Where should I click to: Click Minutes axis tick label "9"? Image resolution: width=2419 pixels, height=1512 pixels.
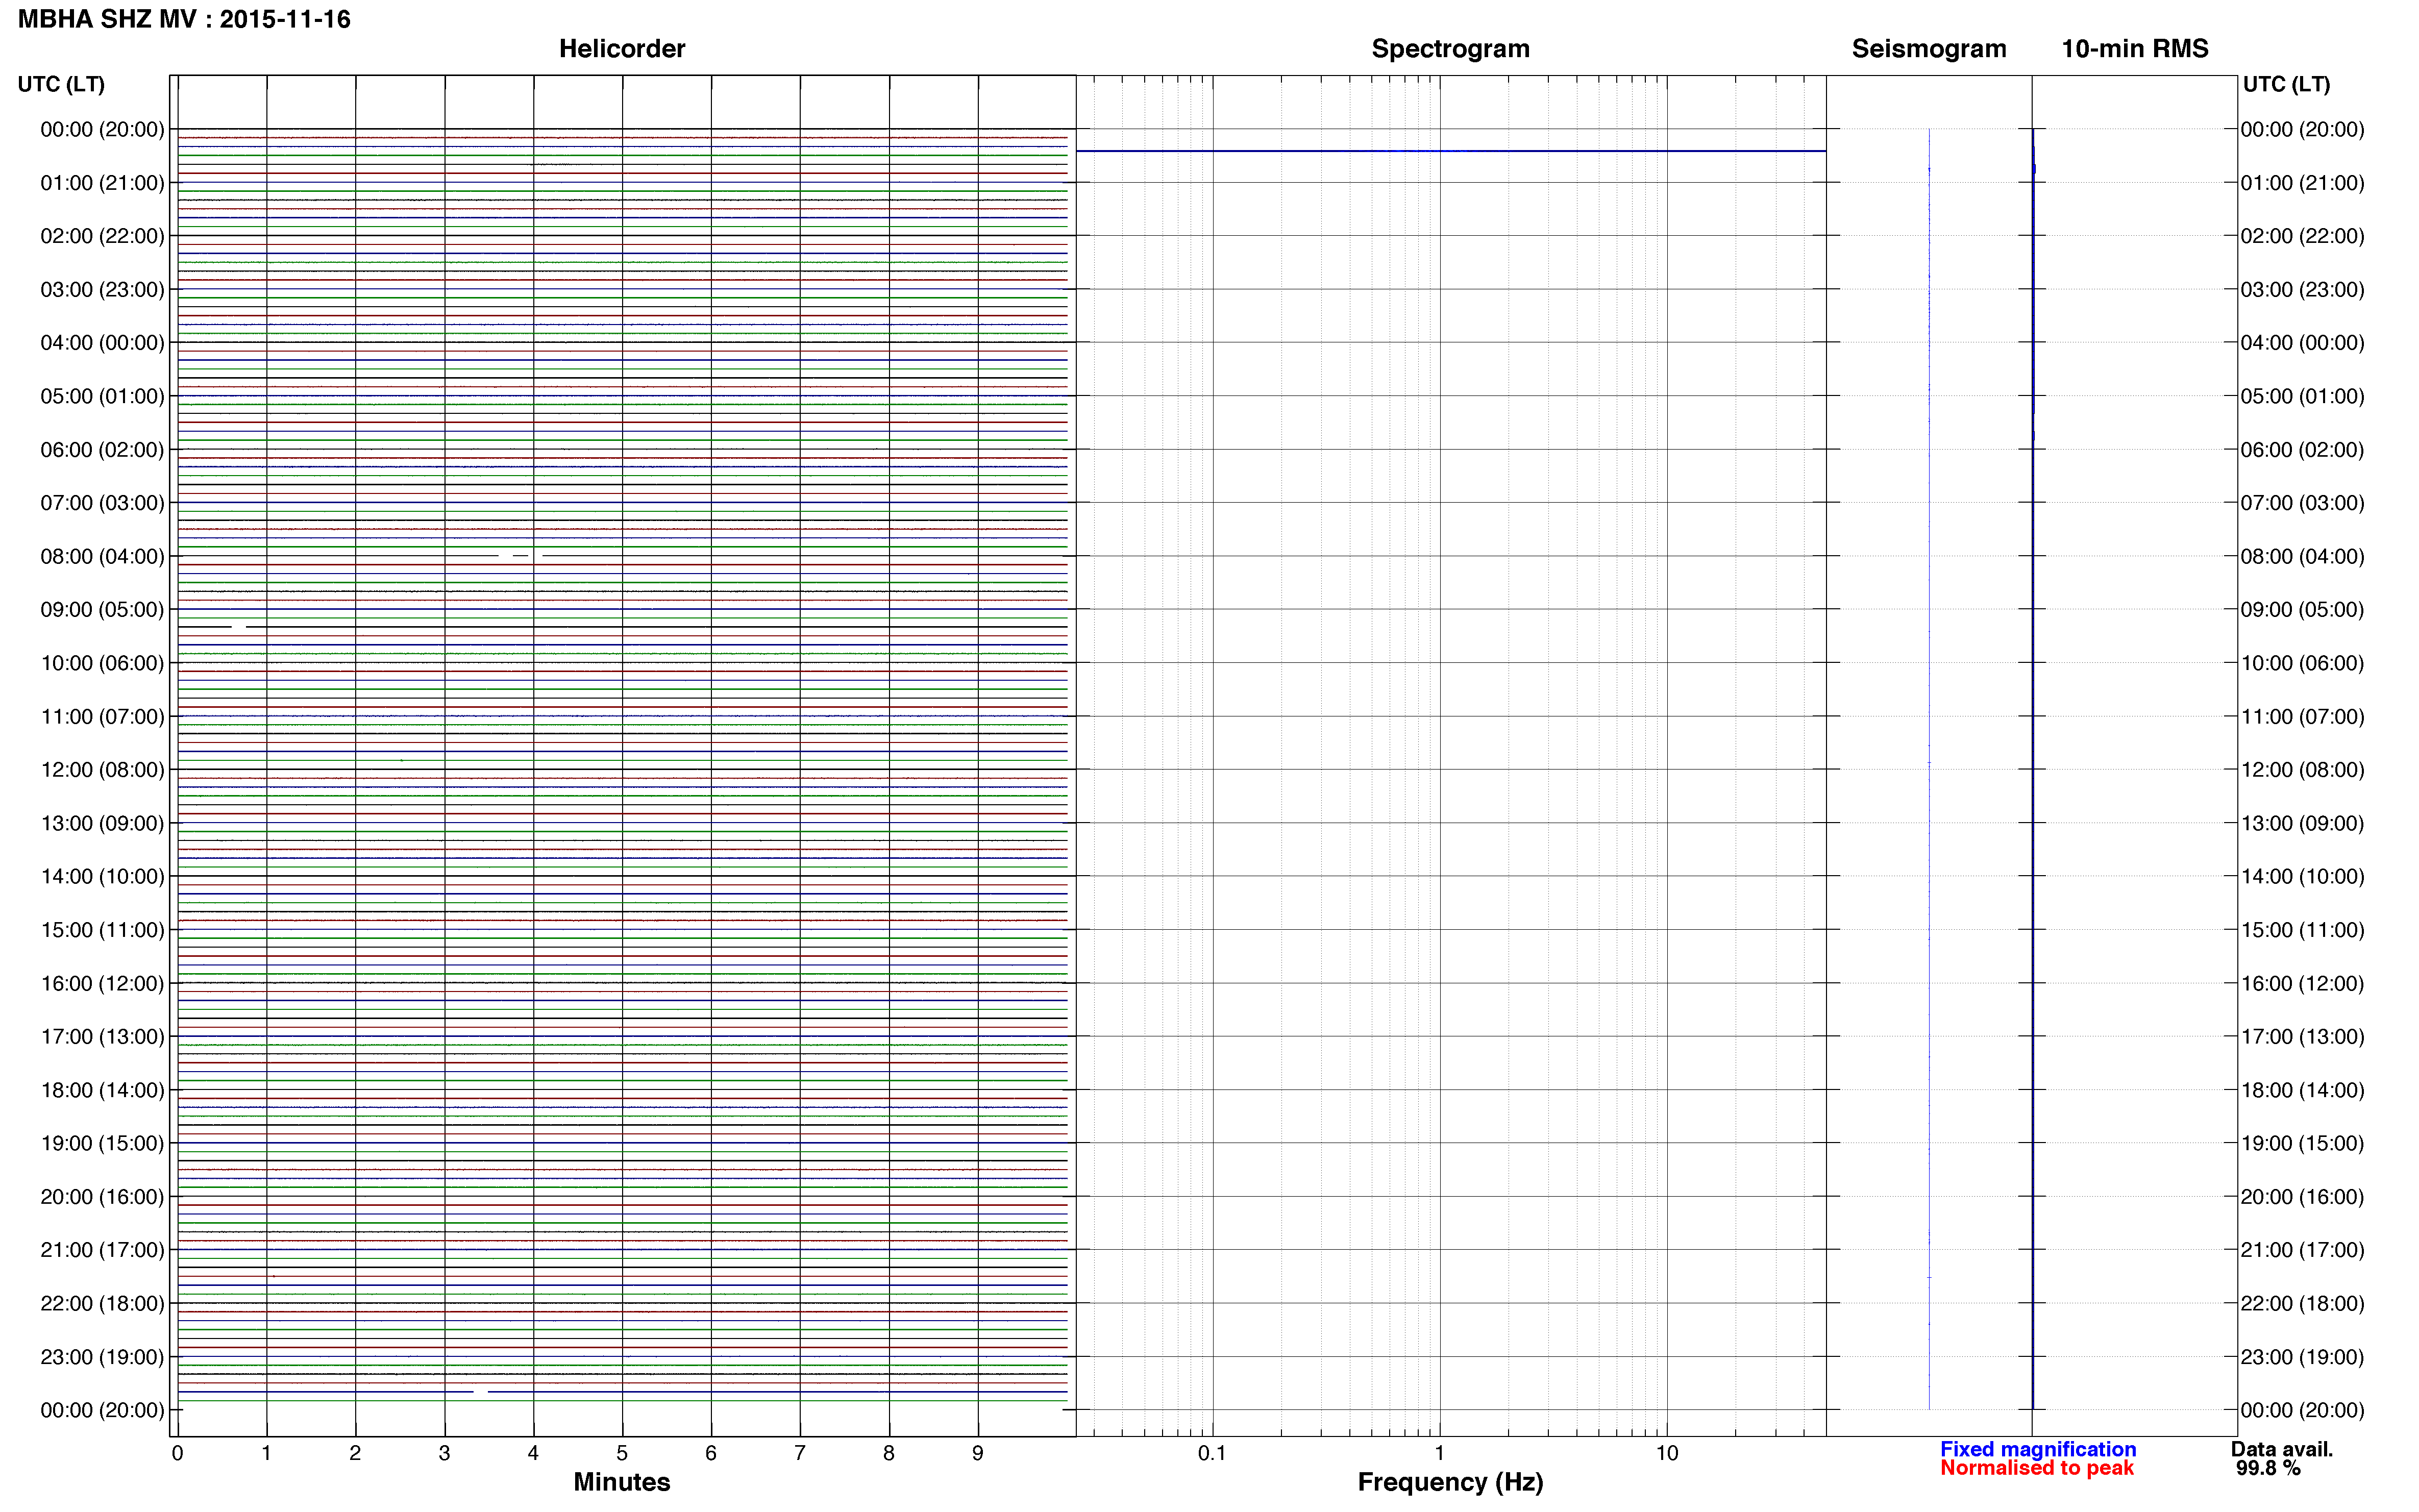pos(978,1453)
